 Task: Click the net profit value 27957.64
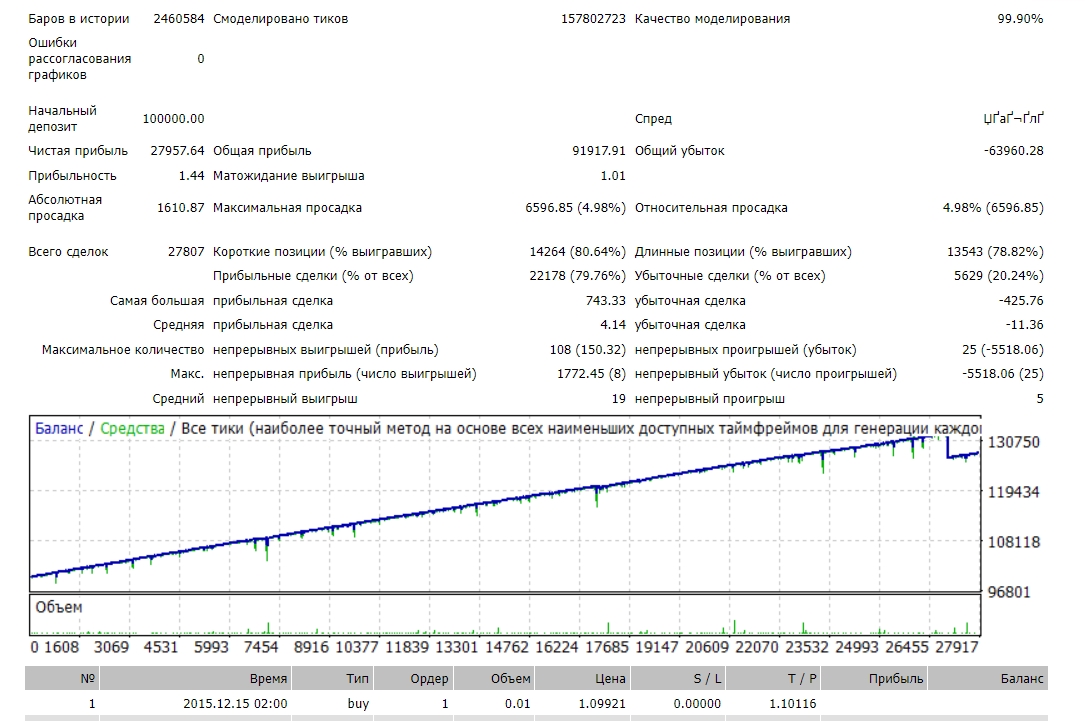click(x=177, y=150)
